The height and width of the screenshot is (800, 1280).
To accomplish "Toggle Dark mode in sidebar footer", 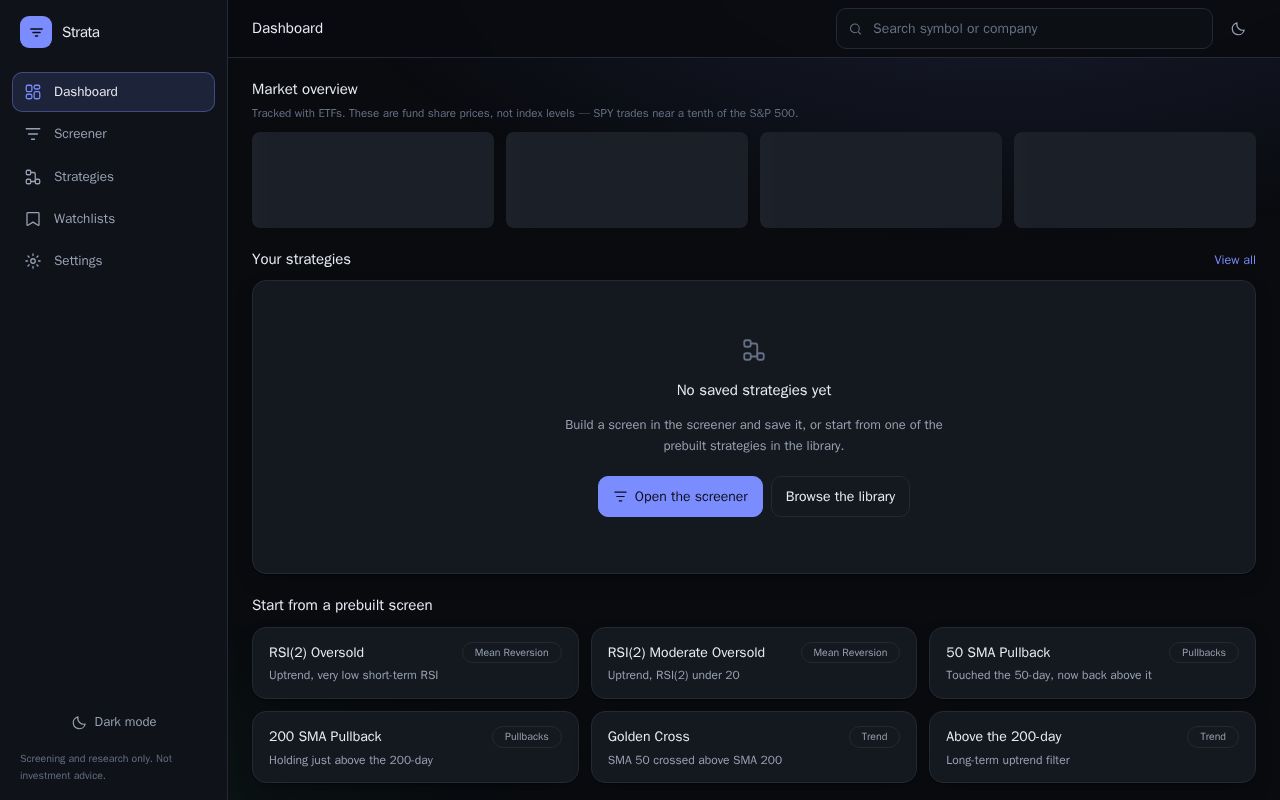I will [x=114, y=722].
